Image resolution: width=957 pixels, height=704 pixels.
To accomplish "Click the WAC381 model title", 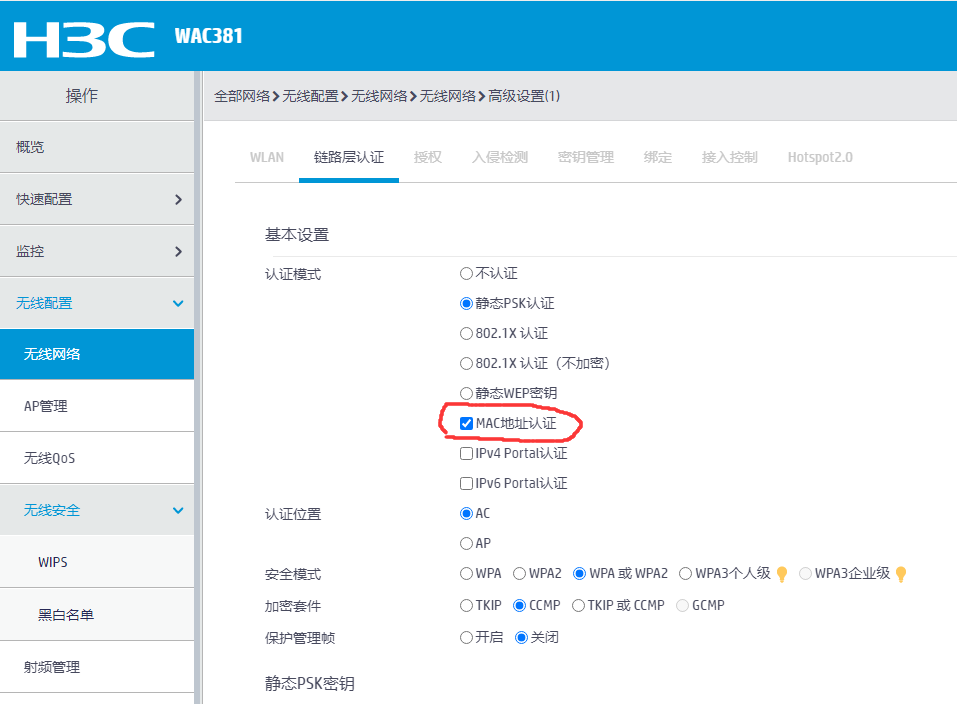I will tap(208, 36).
